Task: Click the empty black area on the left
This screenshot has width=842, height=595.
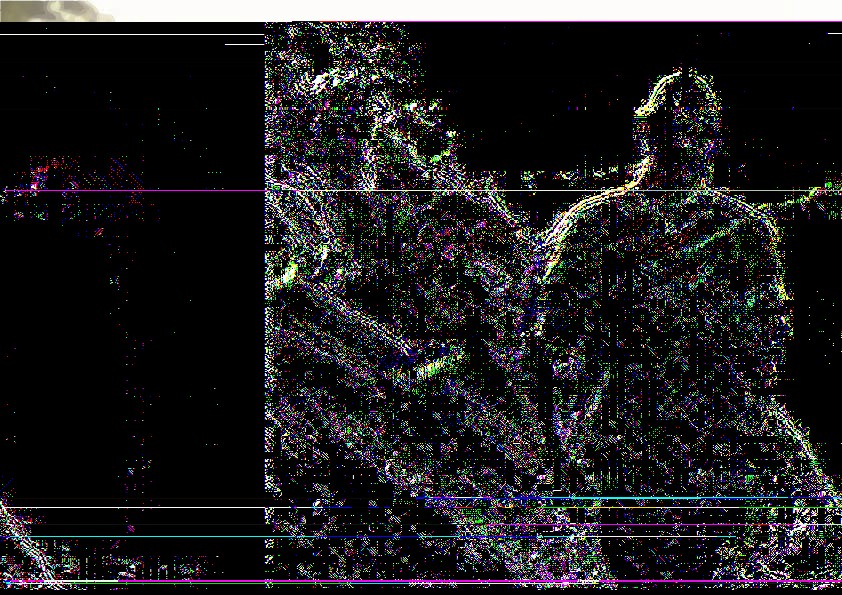Action: (x=134, y=349)
